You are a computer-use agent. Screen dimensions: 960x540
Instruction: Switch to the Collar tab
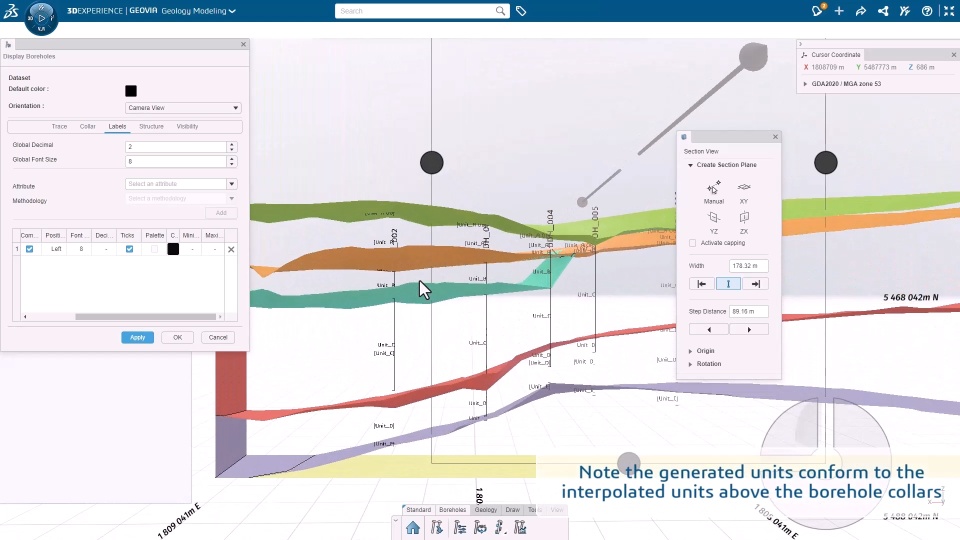click(x=88, y=127)
